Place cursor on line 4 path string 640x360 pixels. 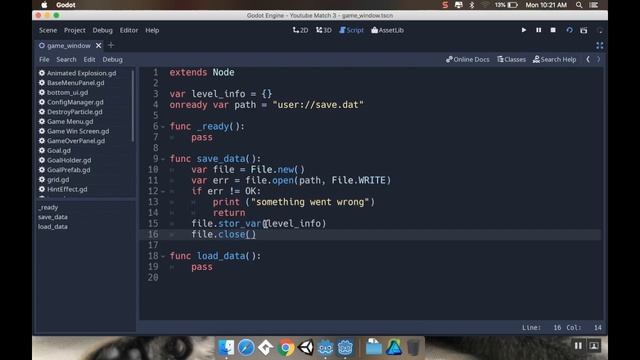point(318,105)
